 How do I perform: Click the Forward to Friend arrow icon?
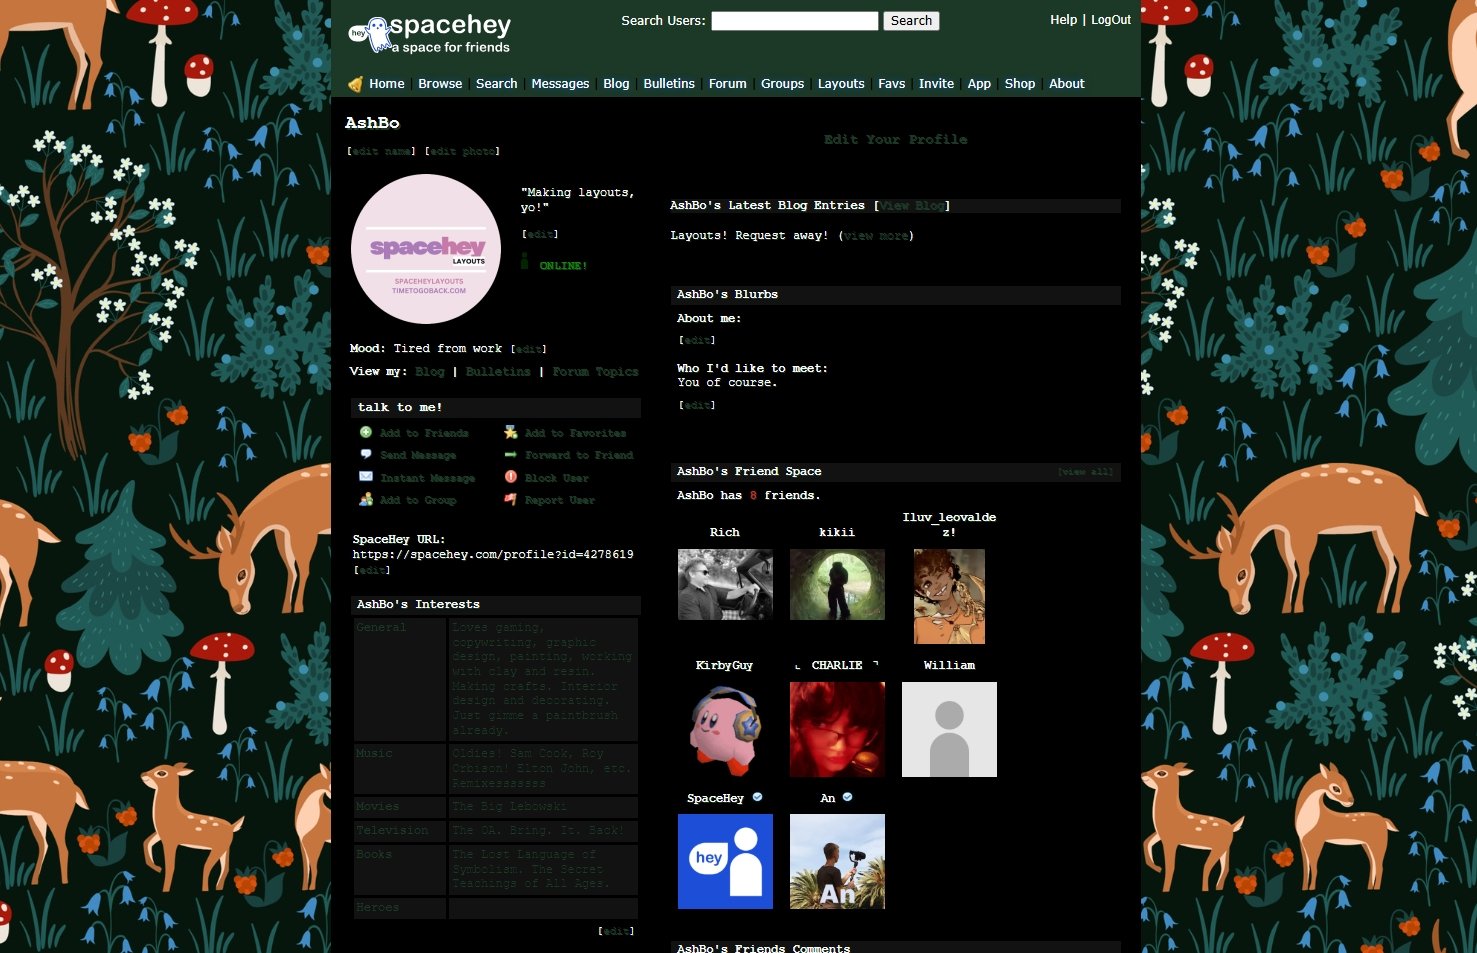[511, 454]
